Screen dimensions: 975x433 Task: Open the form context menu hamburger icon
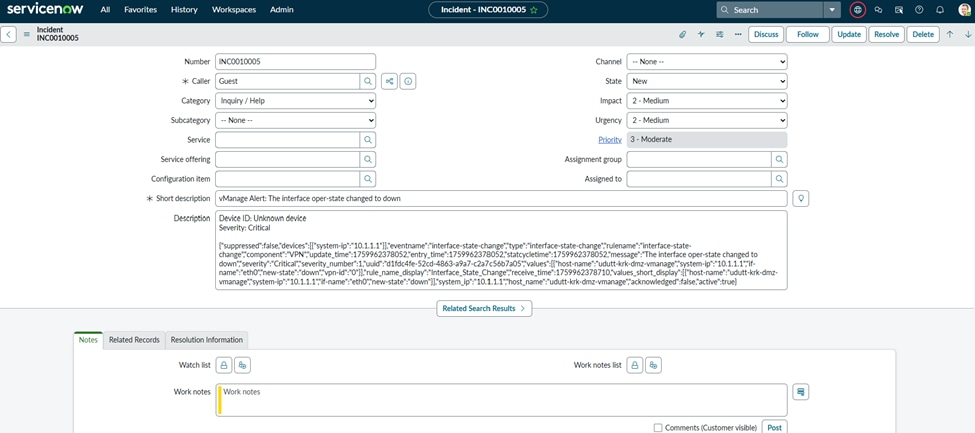[27, 34]
